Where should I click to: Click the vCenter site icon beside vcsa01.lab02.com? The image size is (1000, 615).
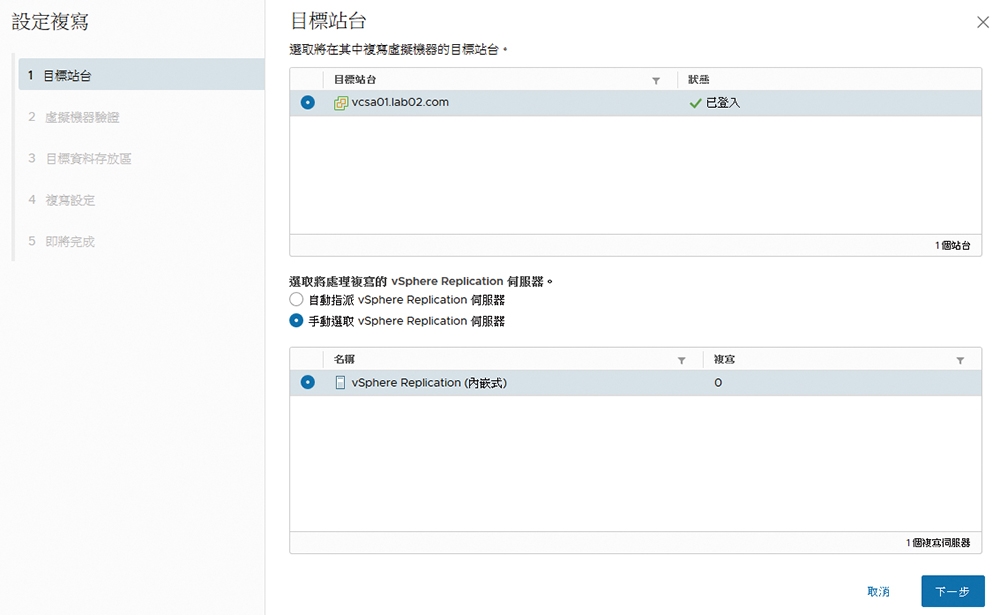pos(341,103)
